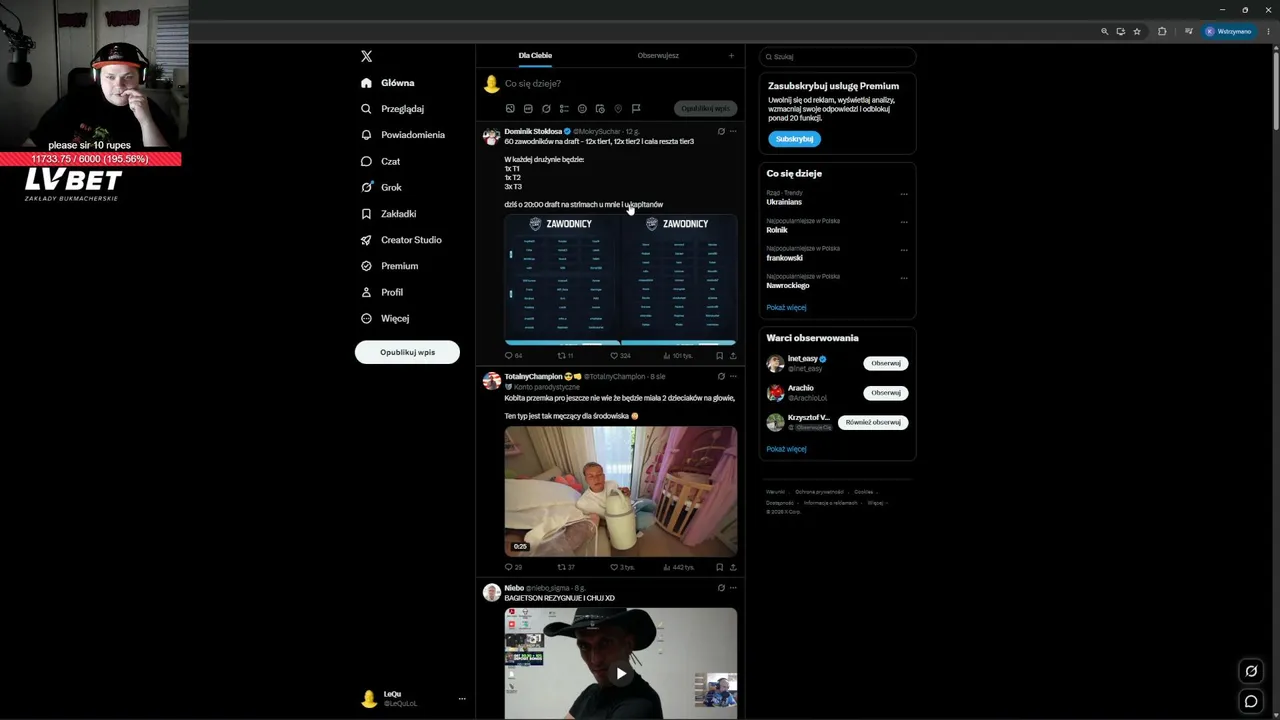Image resolution: width=1280 pixels, height=720 pixels.
Task: Follow inet_easy with Obserwuj button
Action: point(886,363)
